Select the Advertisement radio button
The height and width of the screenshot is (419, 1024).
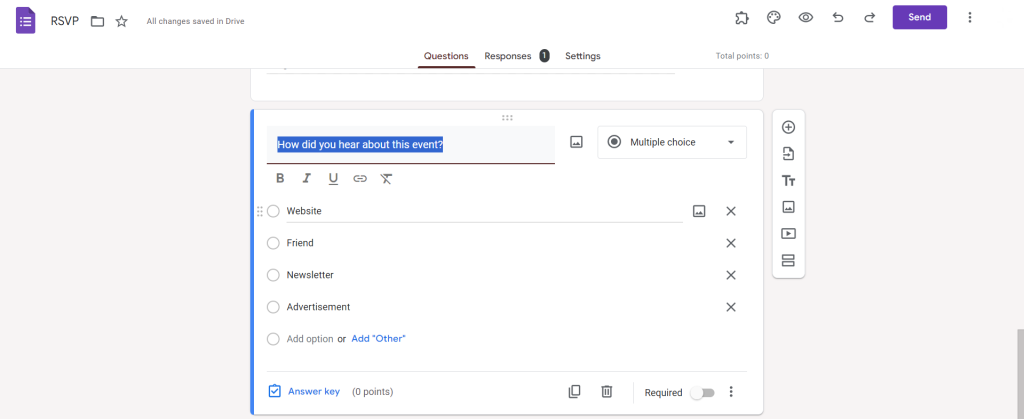[x=273, y=307]
